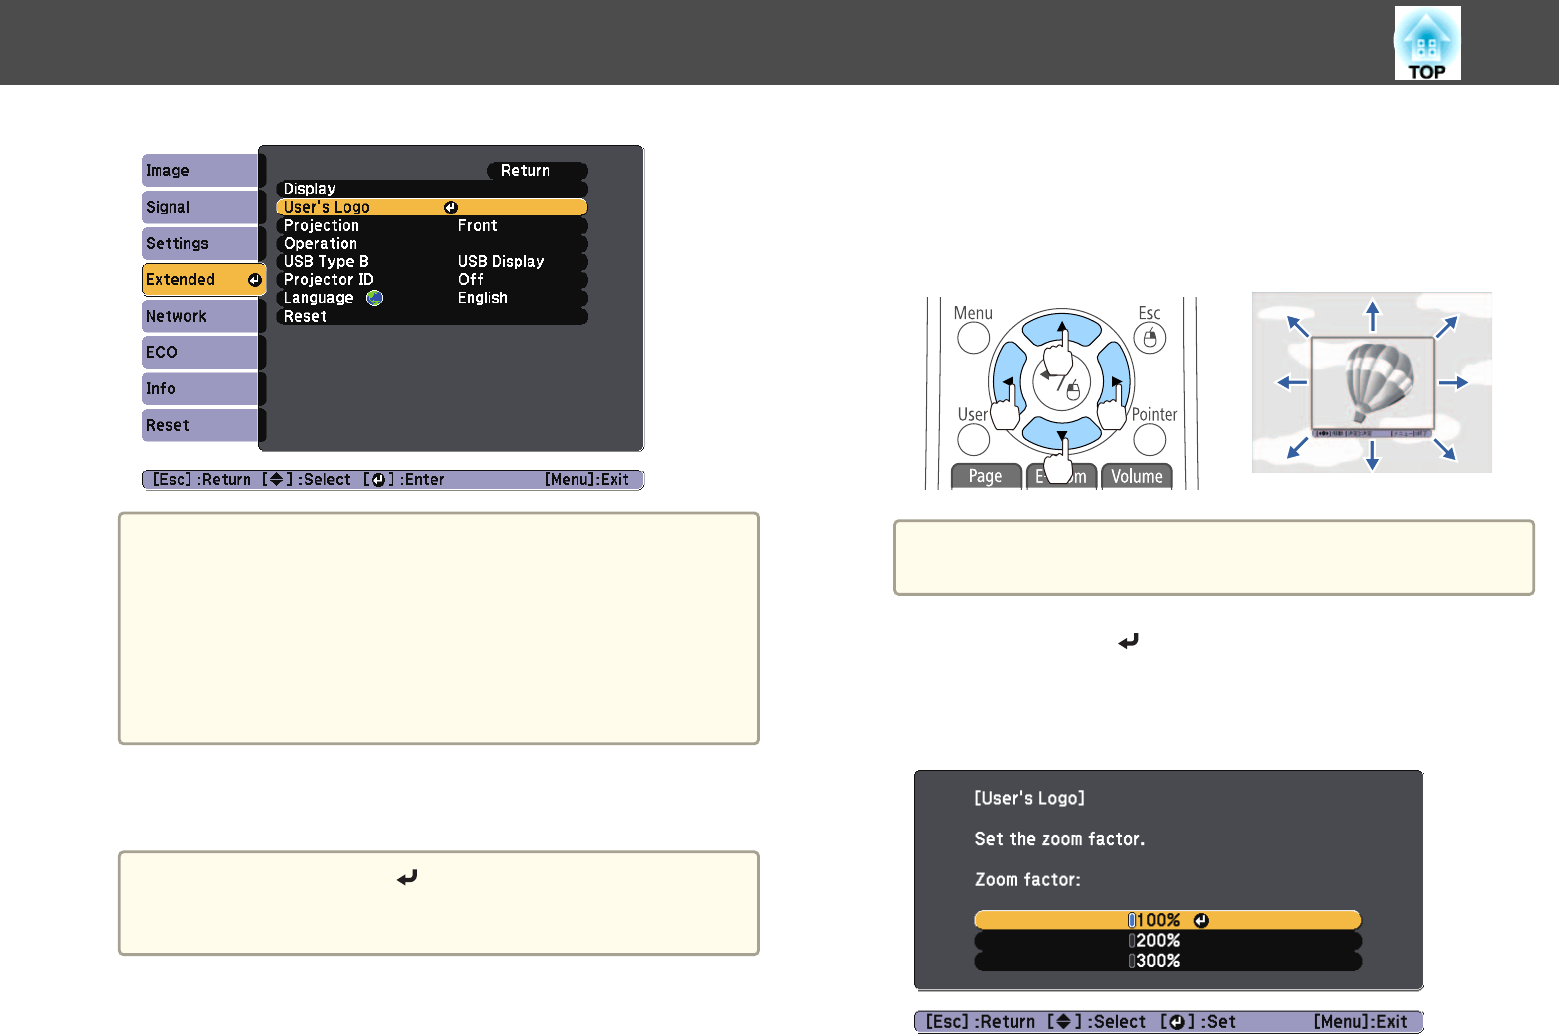Click '[Menu]:Exit' in Extended guide bar
Image resolution: width=1559 pixels, height=1035 pixels.
click(587, 480)
